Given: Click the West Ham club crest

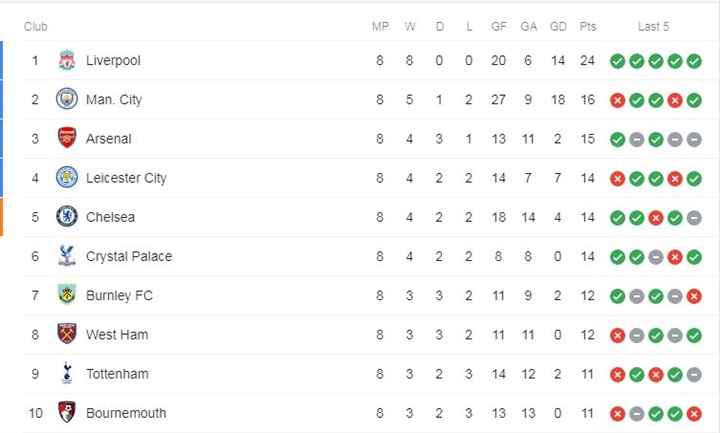Looking at the screenshot, I should pos(67,334).
